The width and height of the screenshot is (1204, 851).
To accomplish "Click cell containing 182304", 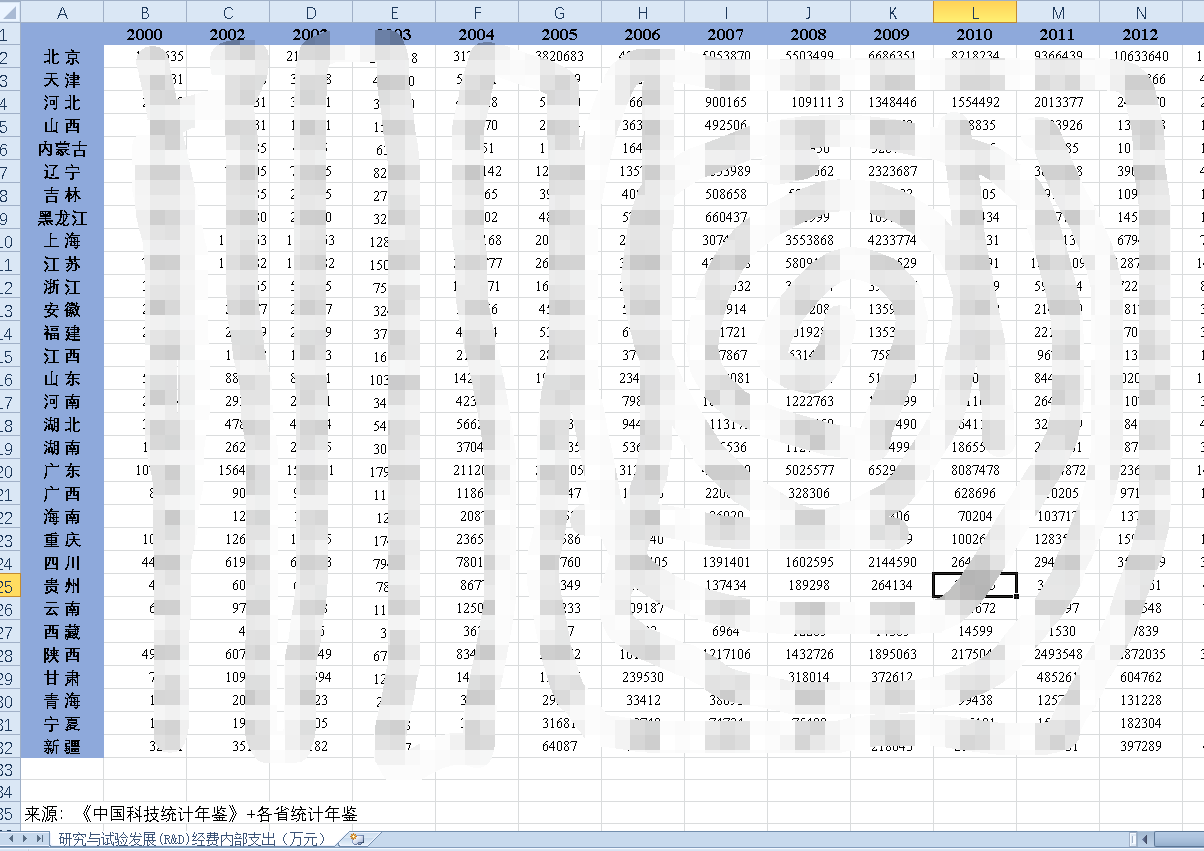I will pos(1141,724).
